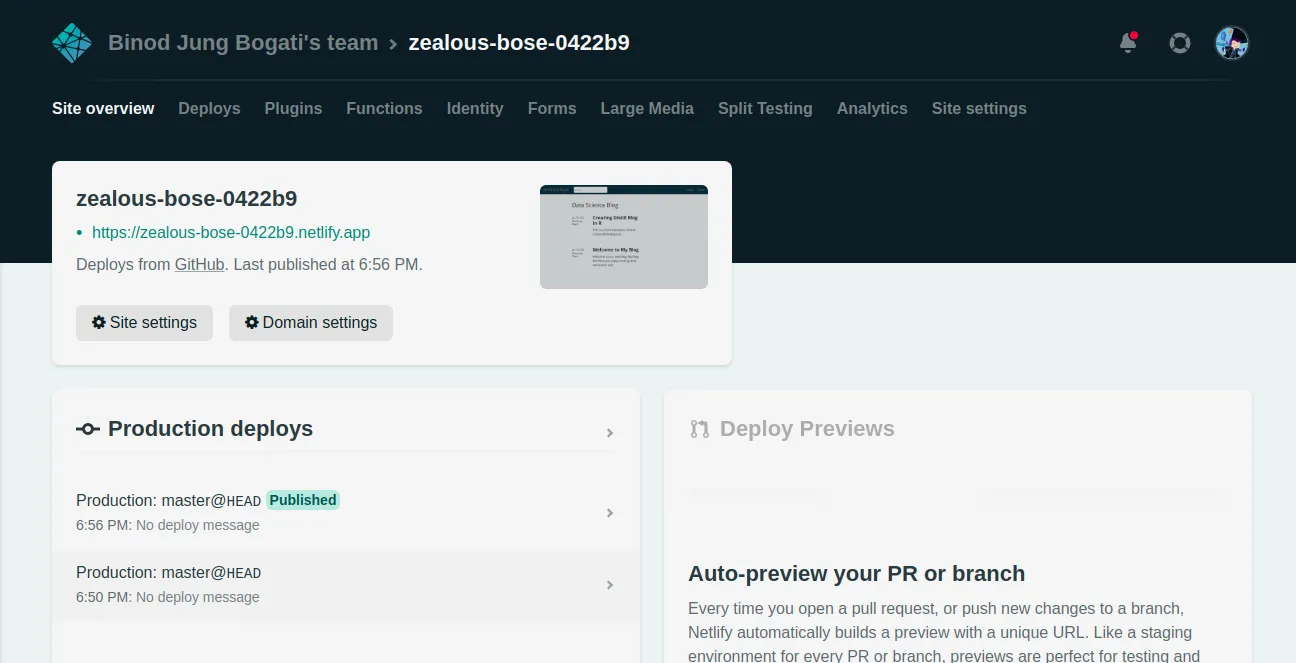Click the site preview thumbnail
The width and height of the screenshot is (1296, 663).
point(624,237)
